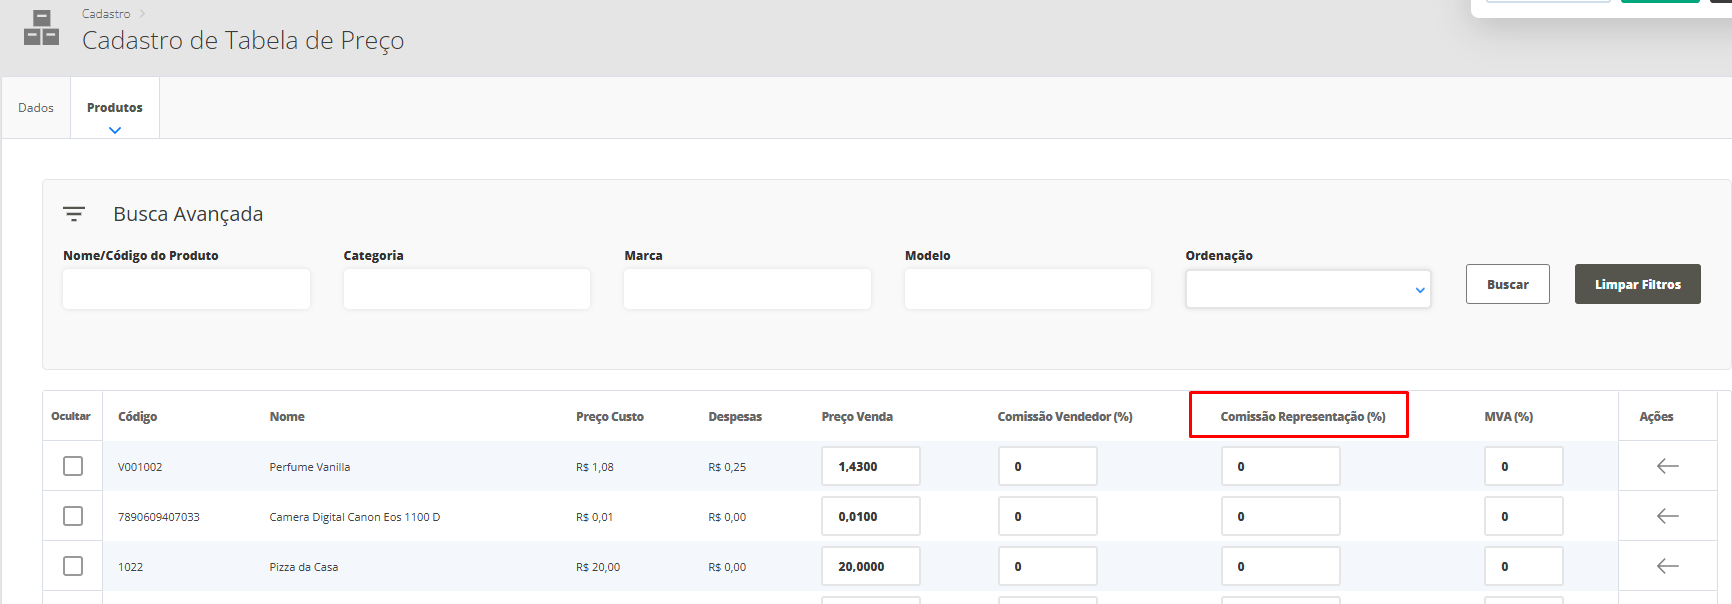Check Ocultar box for Camera Digital Canon
This screenshot has width=1732, height=604.
coord(73,516)
